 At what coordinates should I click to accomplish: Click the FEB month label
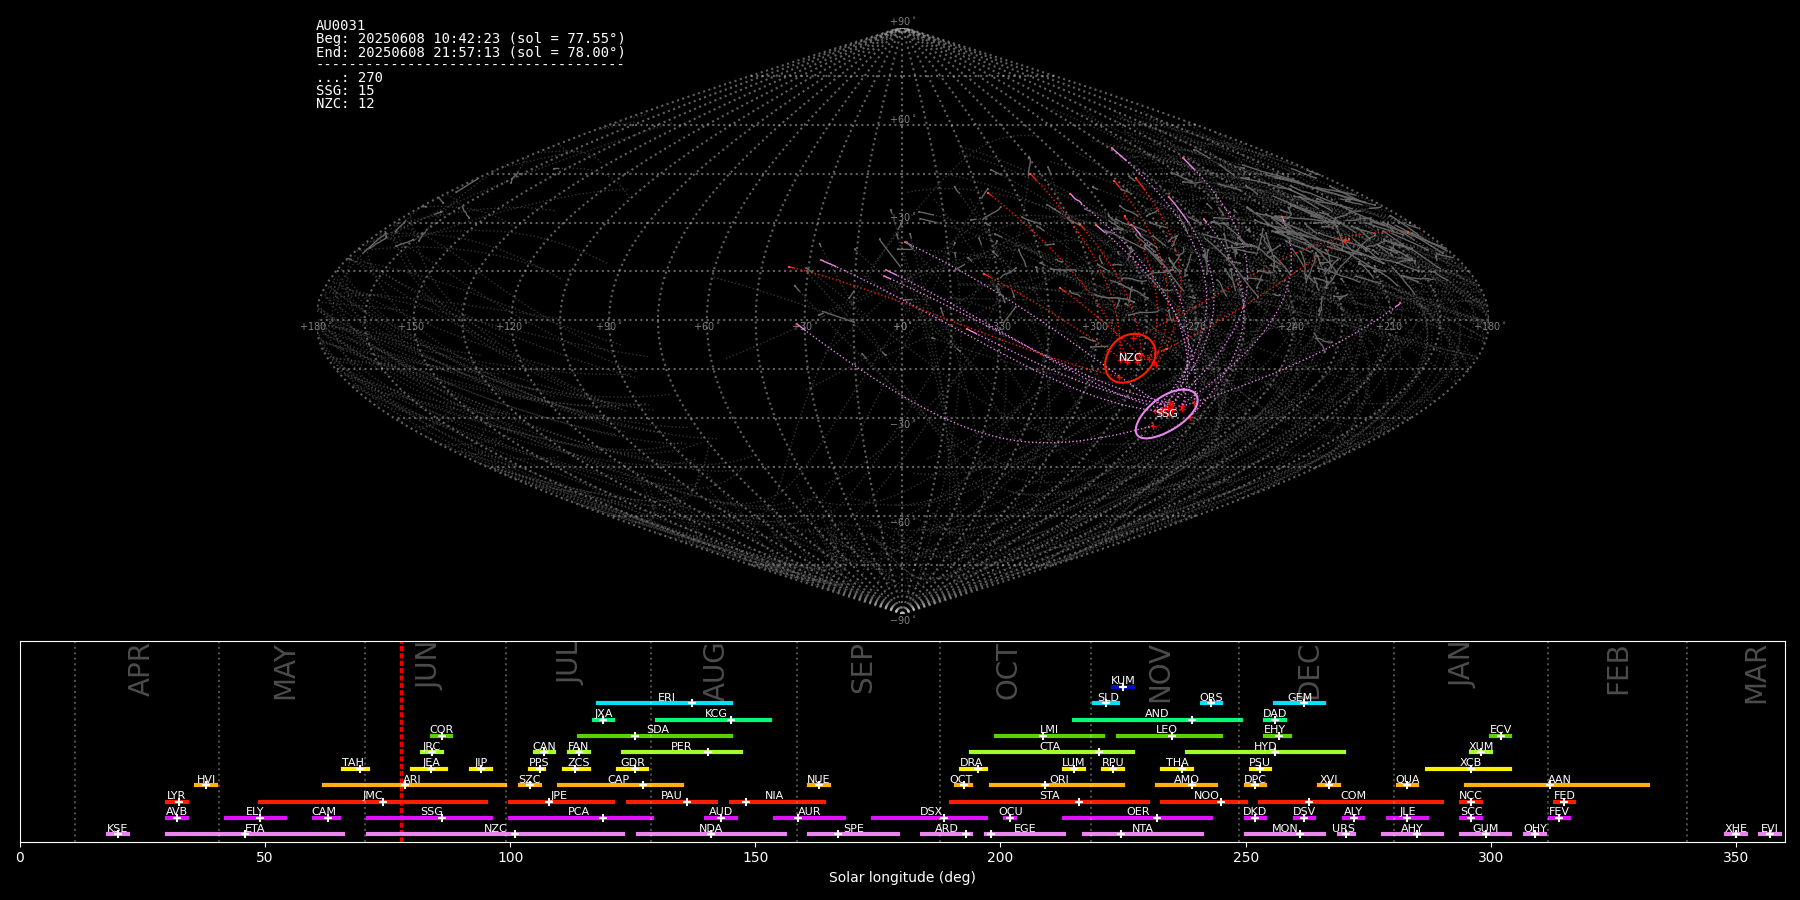(x=1618, y=670)
